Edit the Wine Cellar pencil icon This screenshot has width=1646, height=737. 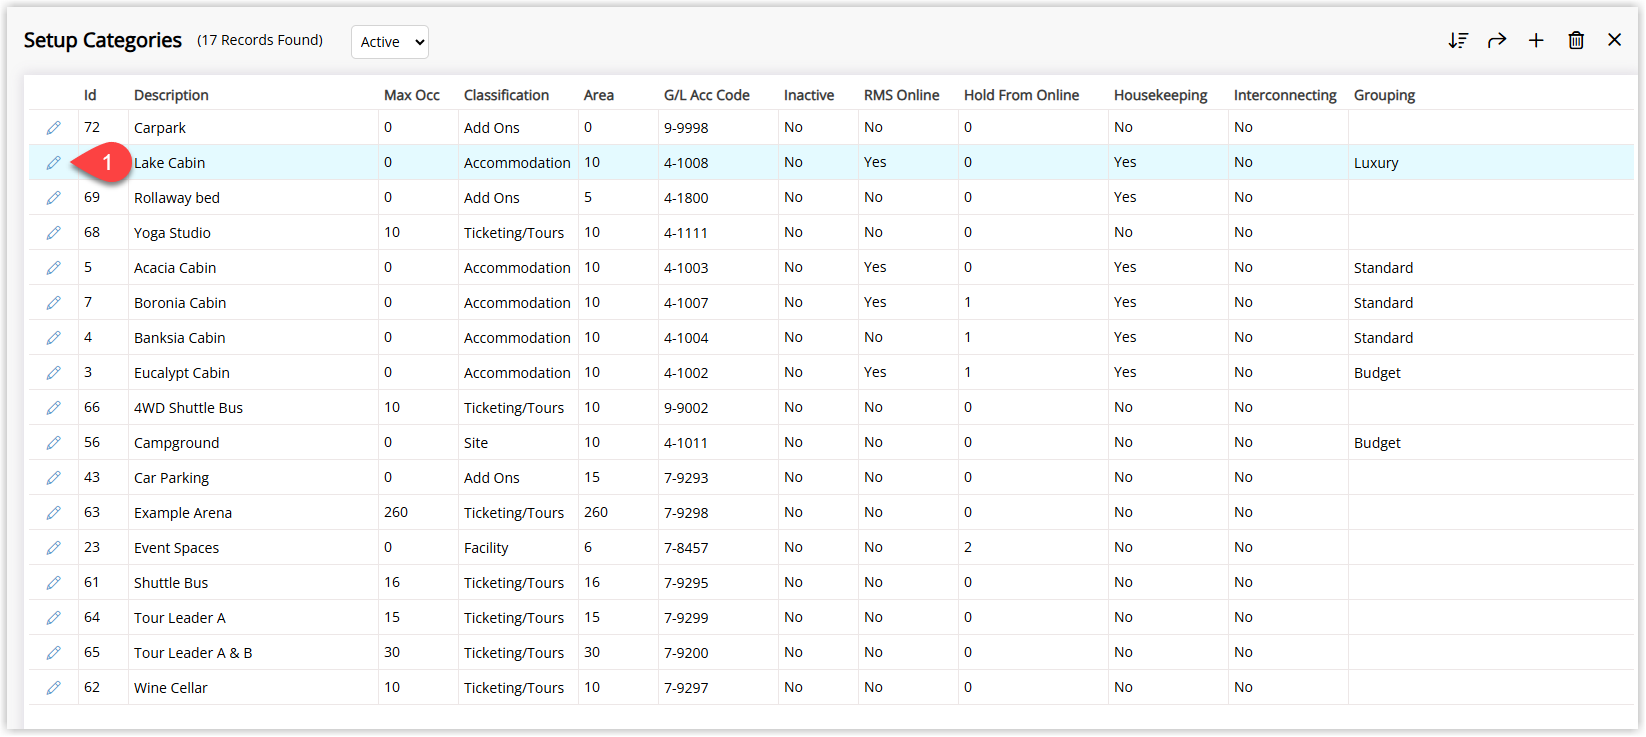[x=54, y=688]
